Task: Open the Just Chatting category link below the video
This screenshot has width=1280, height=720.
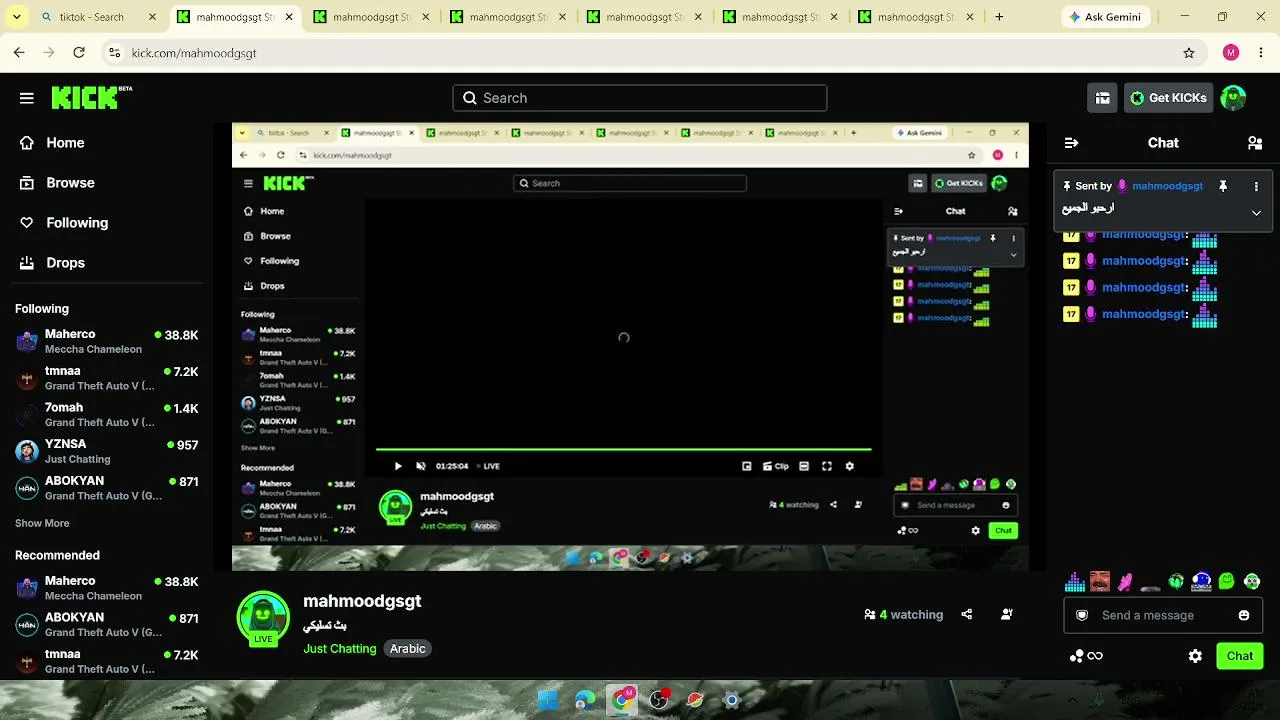Action: coord(340,649)
